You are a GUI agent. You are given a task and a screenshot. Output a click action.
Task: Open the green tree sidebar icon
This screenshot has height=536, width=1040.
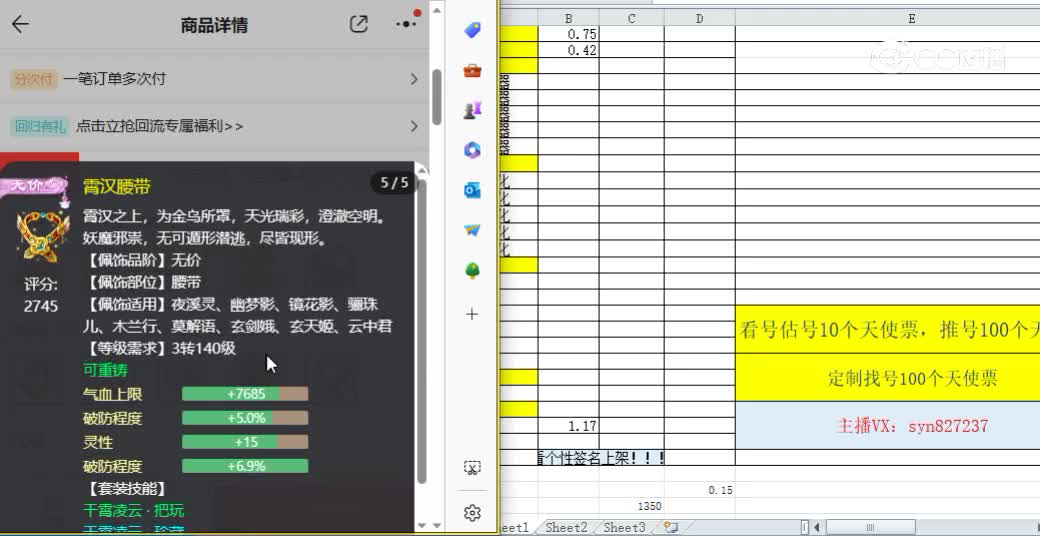pyautogui.click(x=472, y=271)
